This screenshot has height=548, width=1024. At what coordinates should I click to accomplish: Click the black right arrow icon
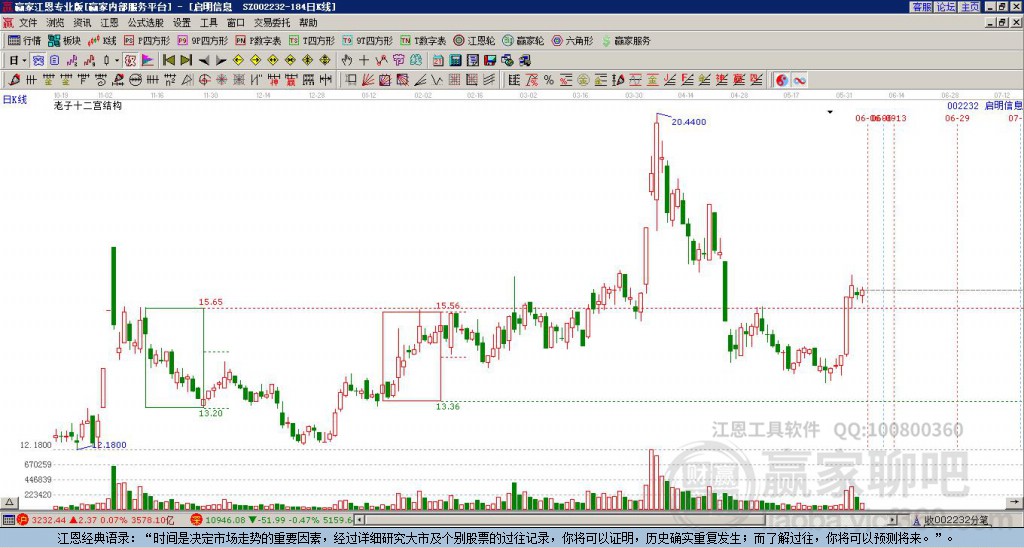(221, 60)
